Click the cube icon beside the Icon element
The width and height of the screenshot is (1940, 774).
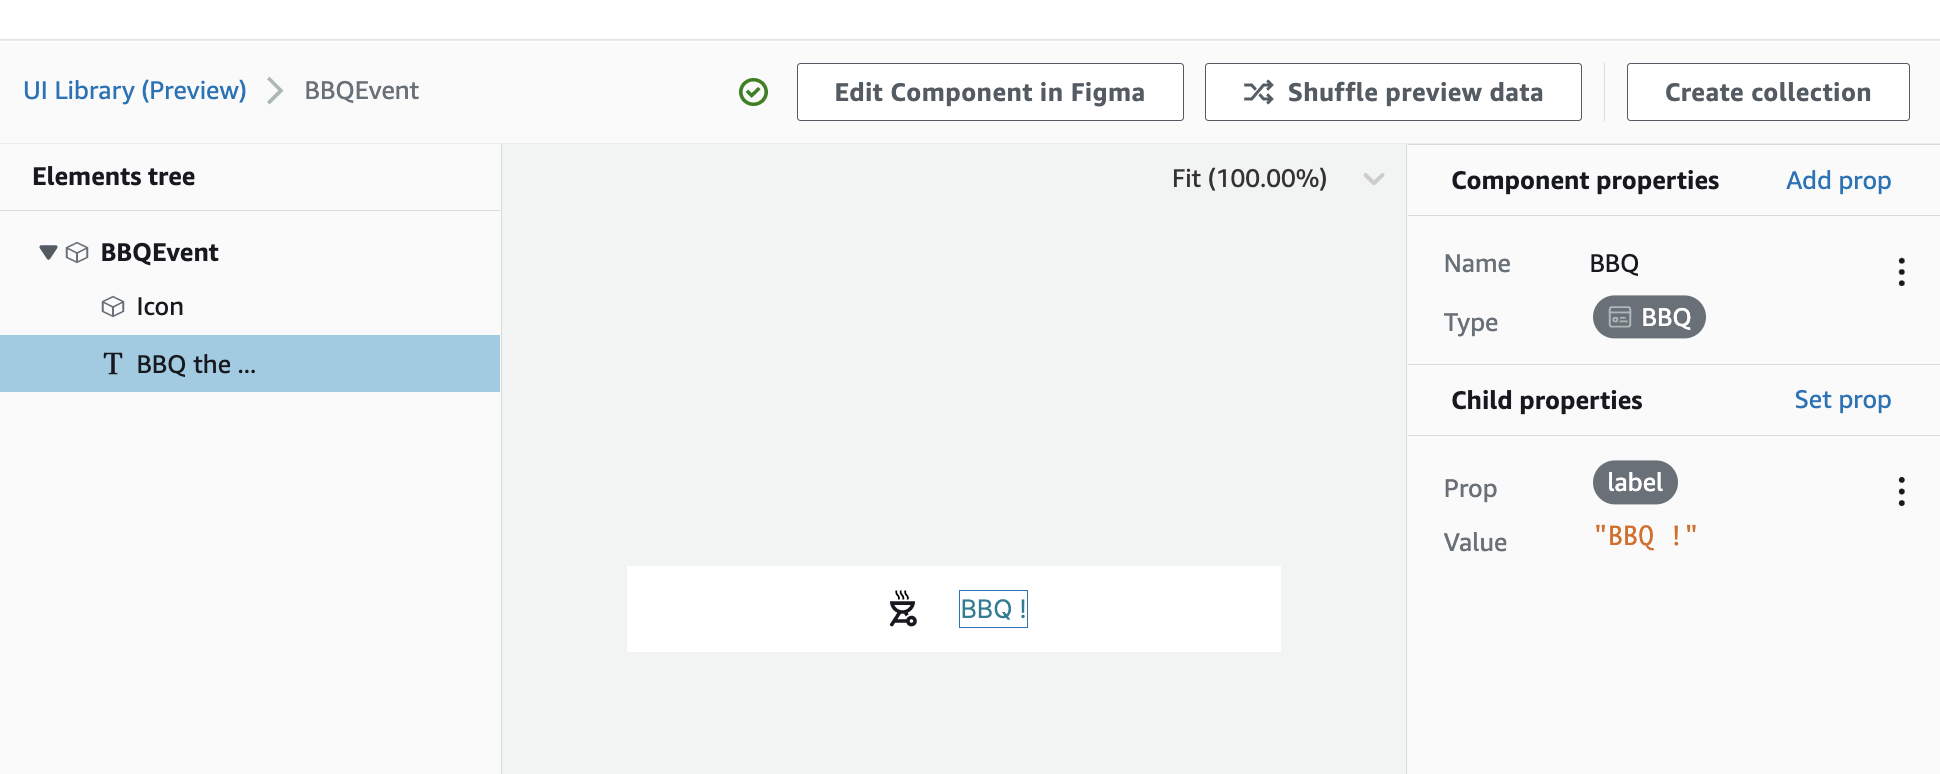113,306
